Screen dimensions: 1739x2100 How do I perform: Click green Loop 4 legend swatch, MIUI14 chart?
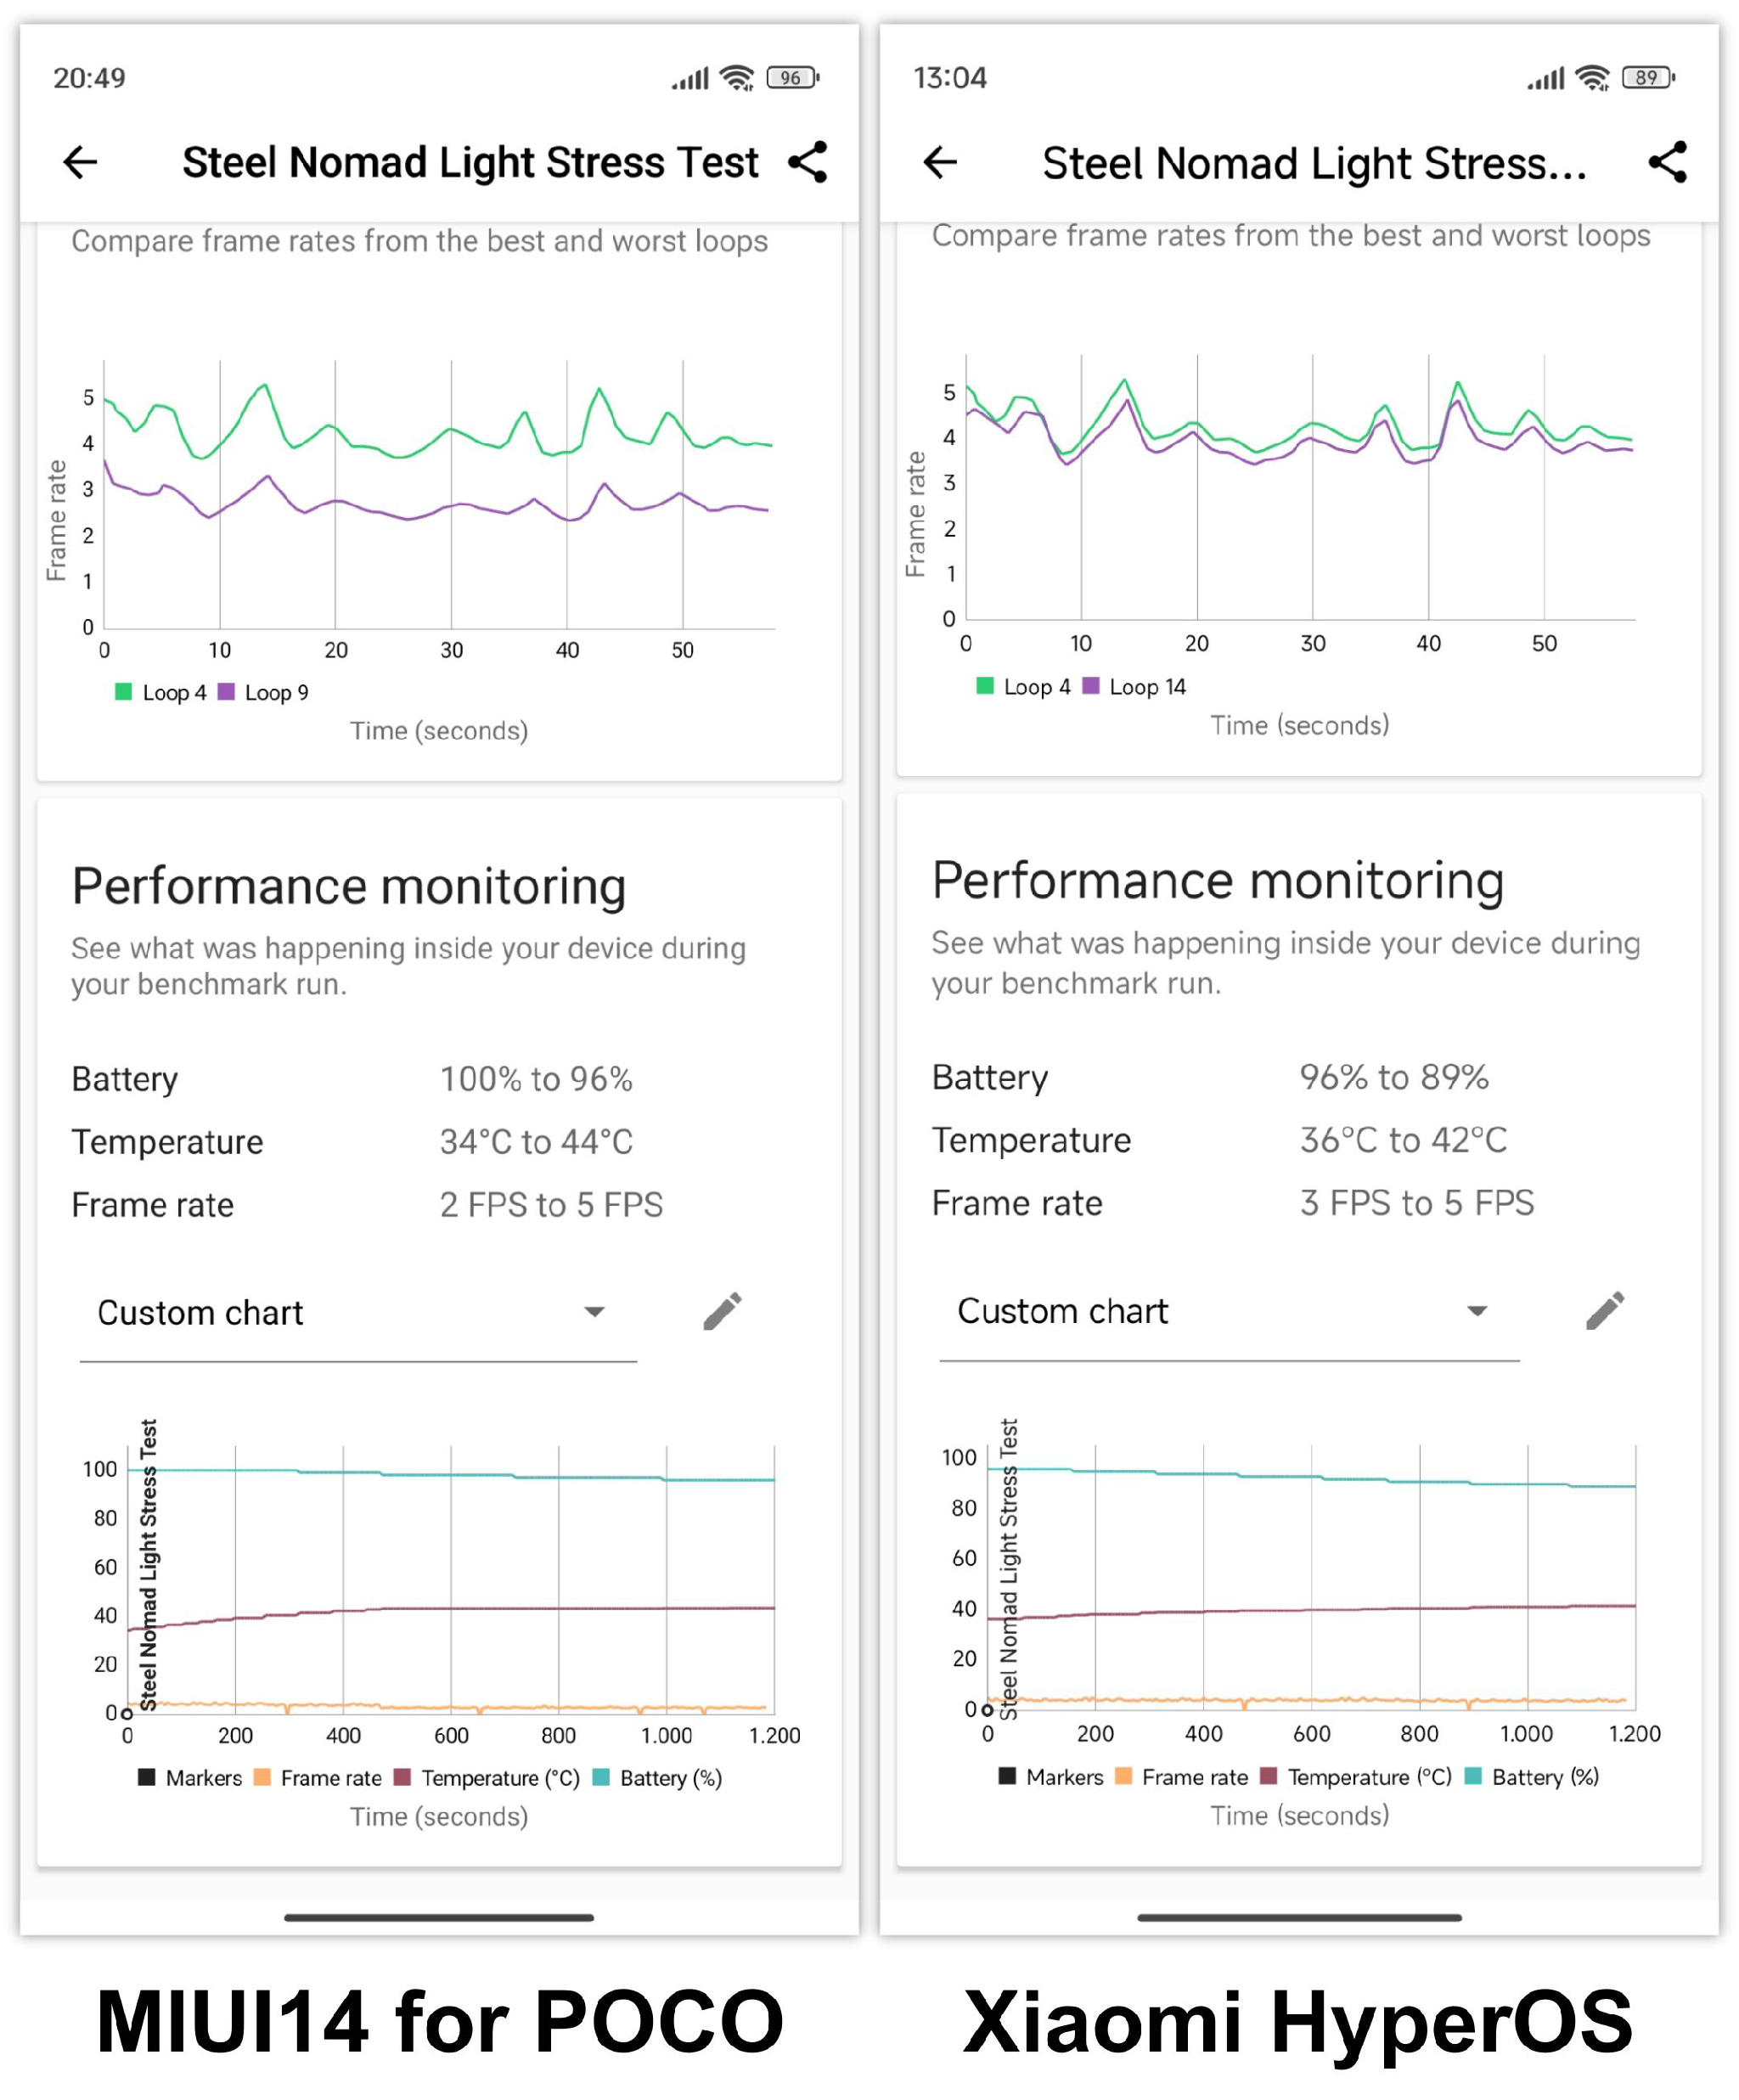tap(123, 691)
